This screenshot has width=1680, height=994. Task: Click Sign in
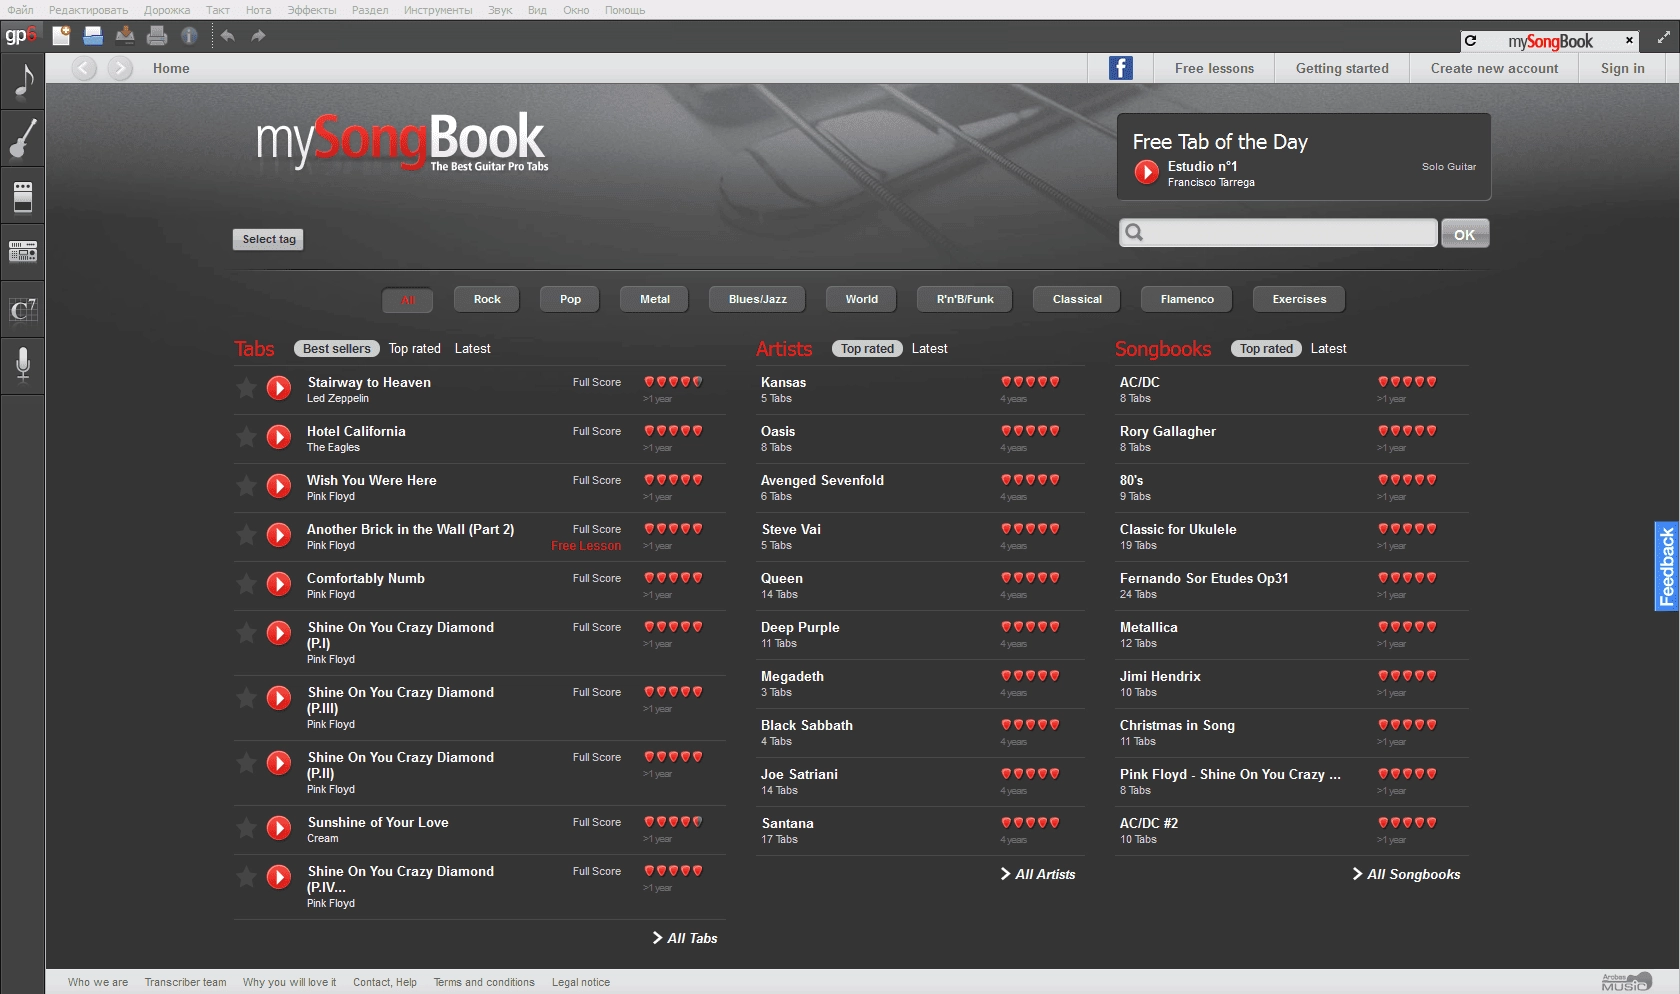click(x=1622, y=68)
